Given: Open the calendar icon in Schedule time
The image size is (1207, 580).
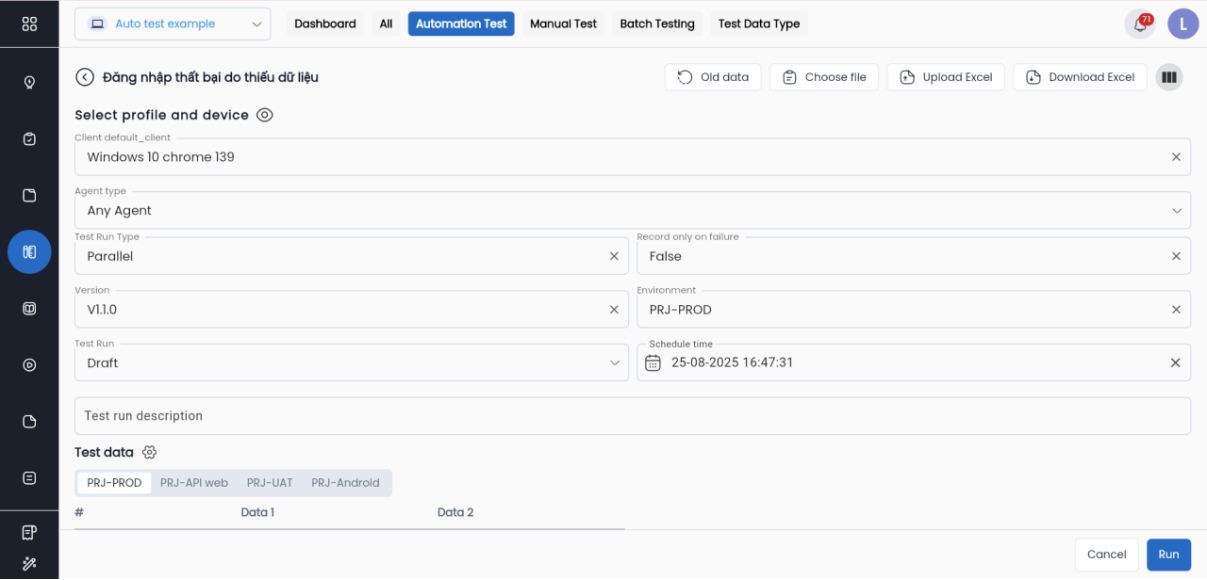Looking at the screenshot, I should tap(653, 363).
